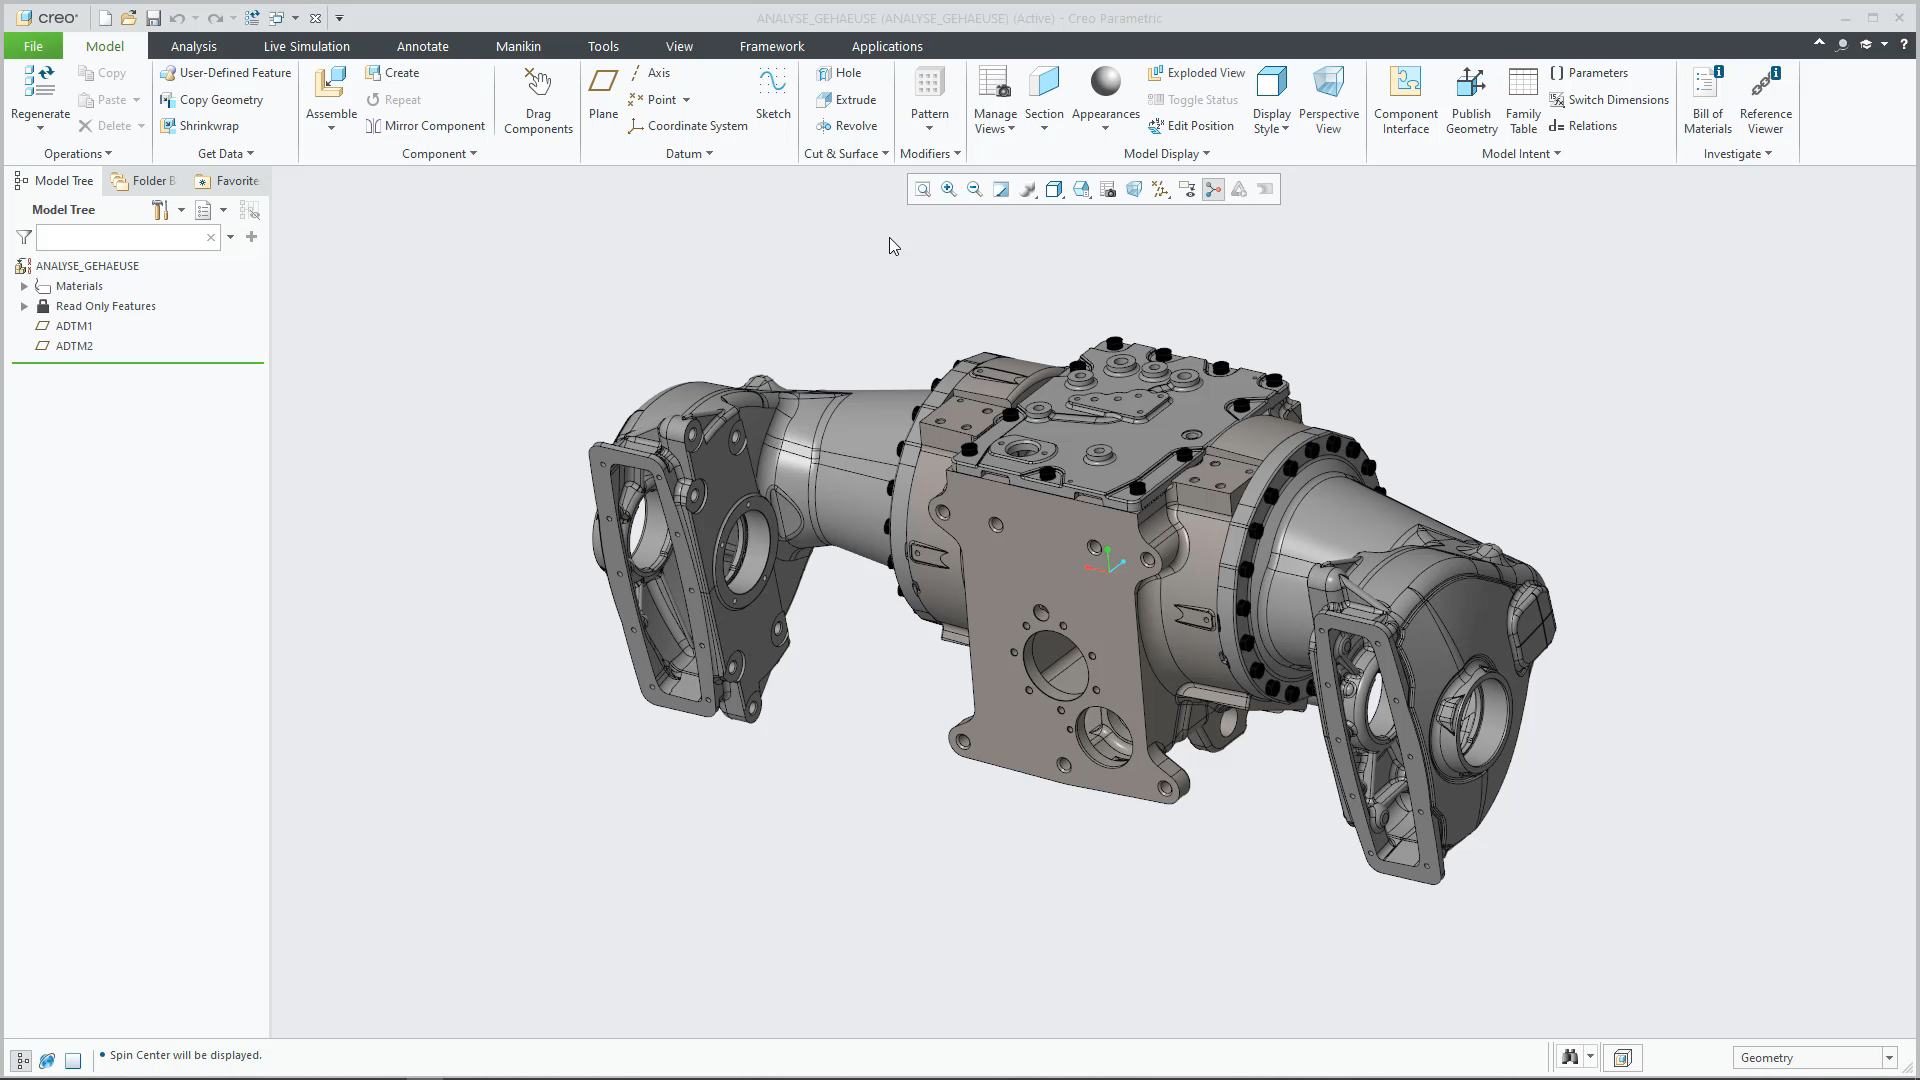This screenshot has width=1920, height=1080.
Task: Open the Model Display group dropdown
Action: pos(1167,154)
